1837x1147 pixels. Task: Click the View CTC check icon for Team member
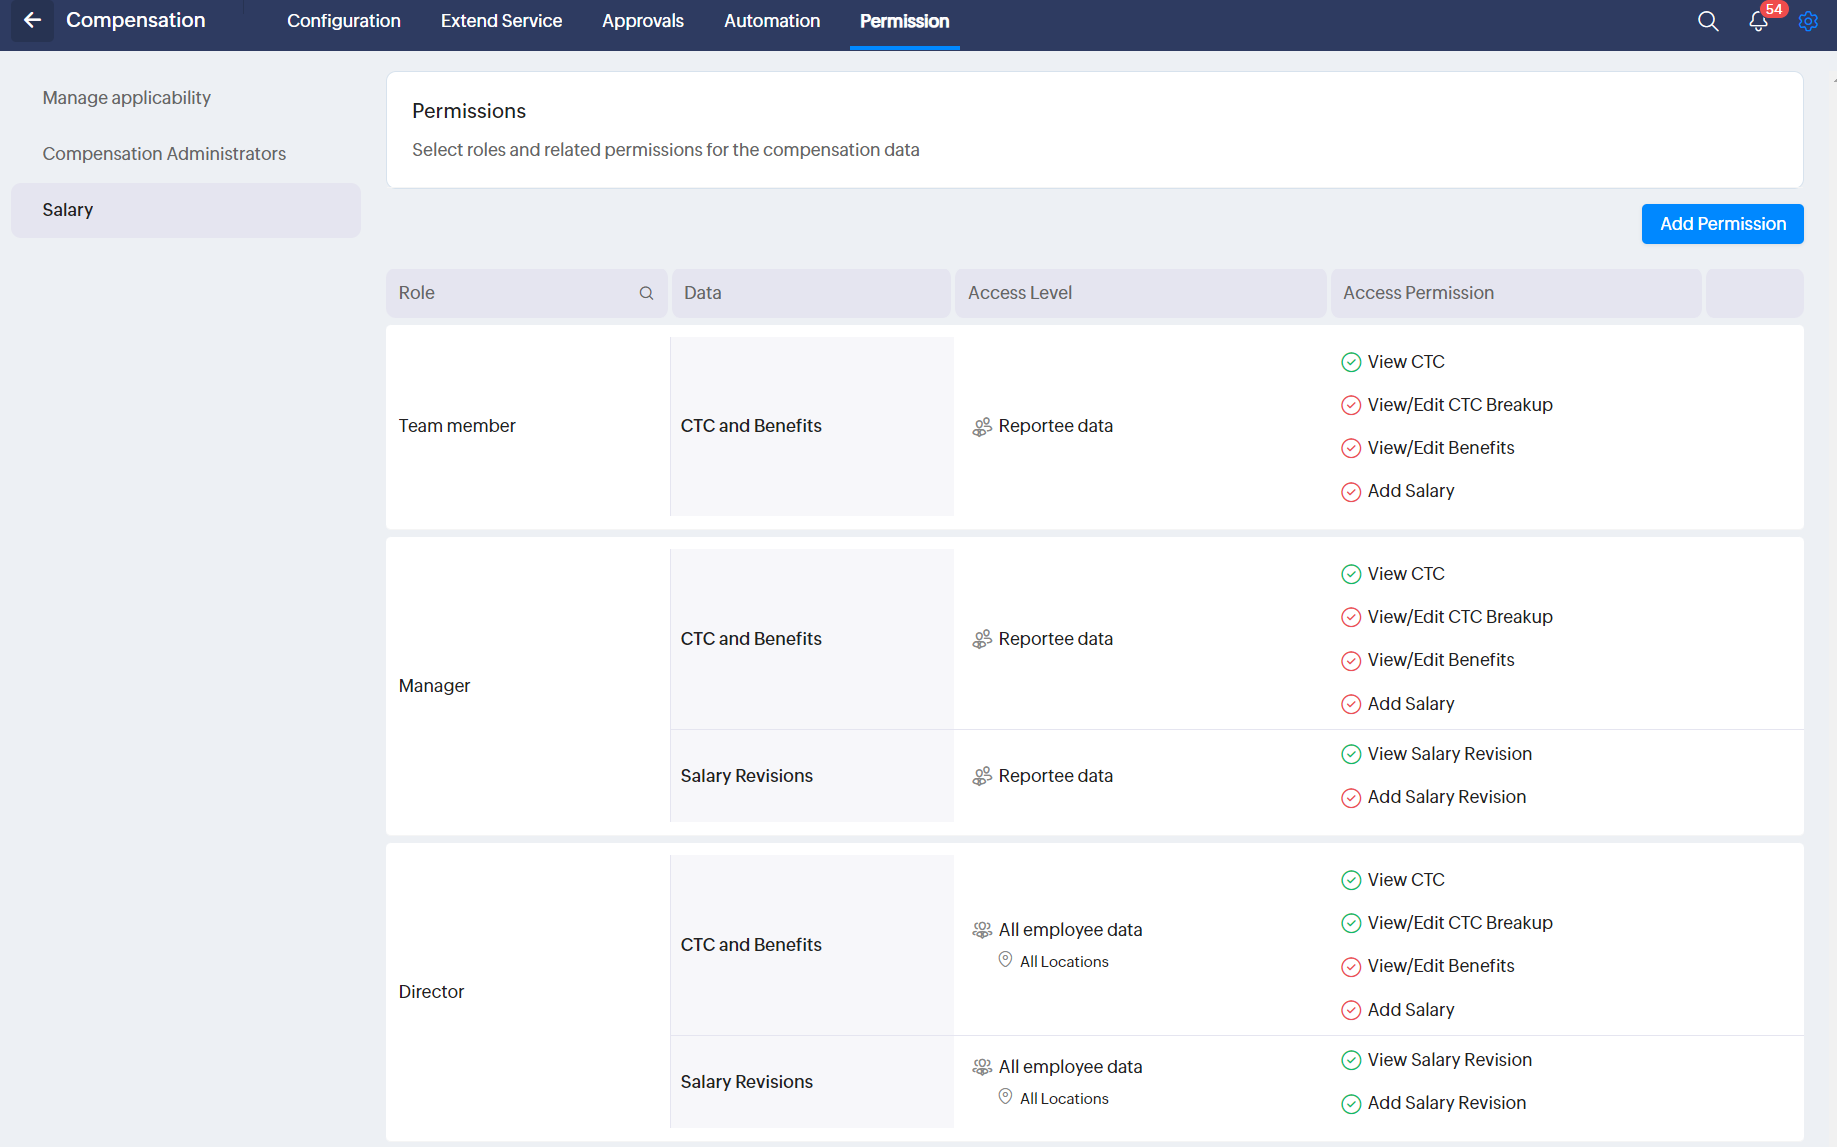(1351, 362)
